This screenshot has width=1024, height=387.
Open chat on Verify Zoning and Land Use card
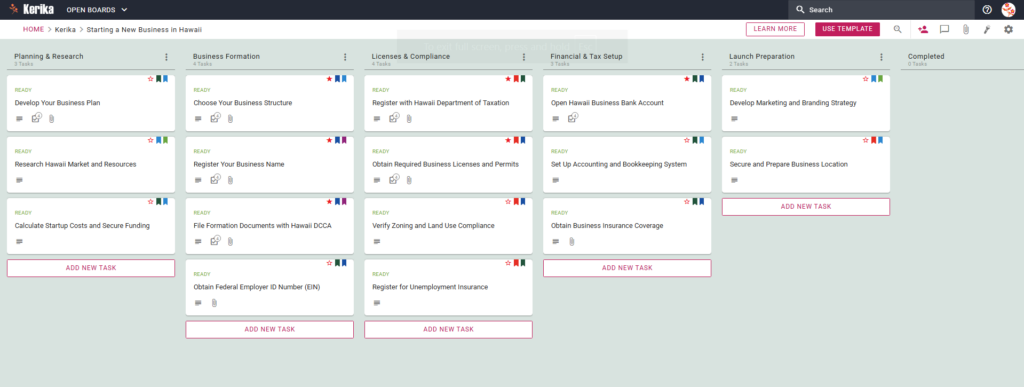pos(377,241)
